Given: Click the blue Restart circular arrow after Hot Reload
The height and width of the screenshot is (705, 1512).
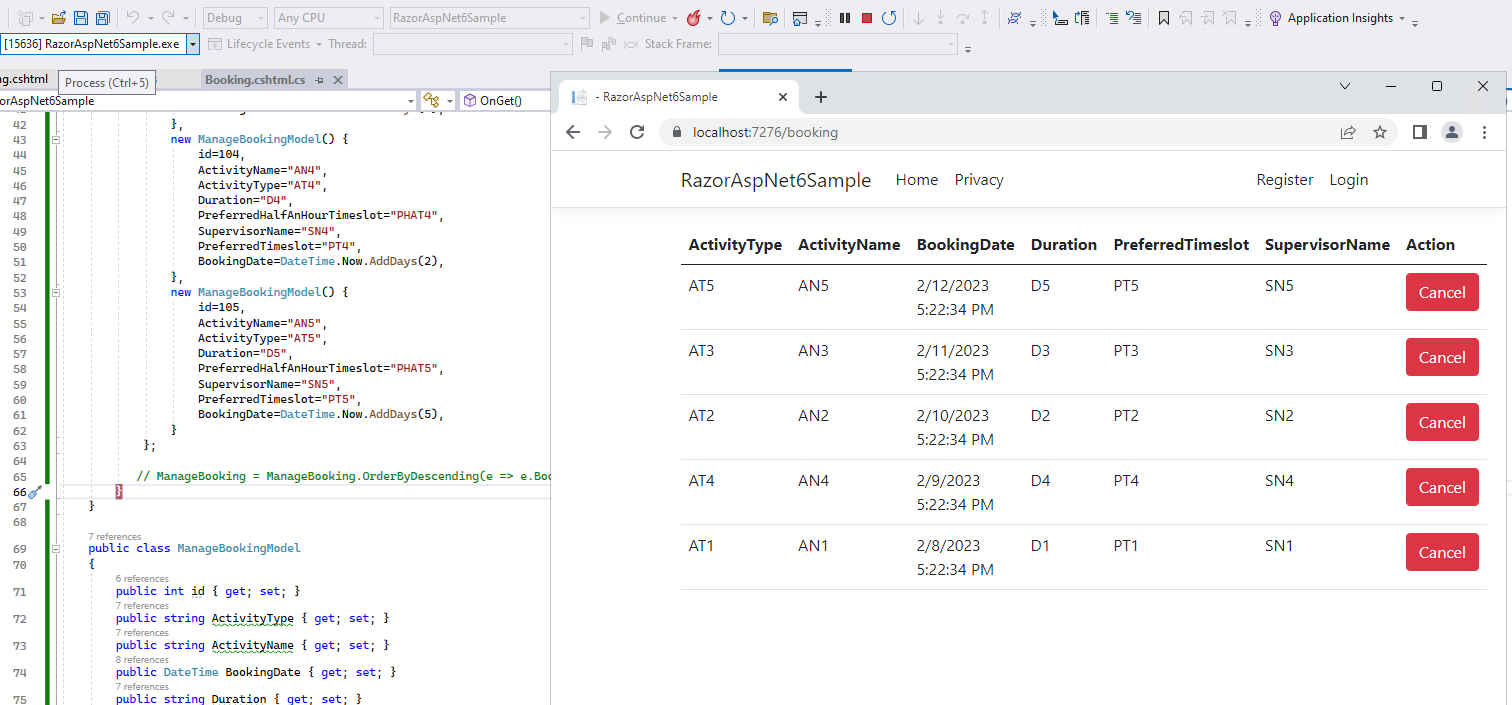Looking at the screenshot, I should click(728, 18).
